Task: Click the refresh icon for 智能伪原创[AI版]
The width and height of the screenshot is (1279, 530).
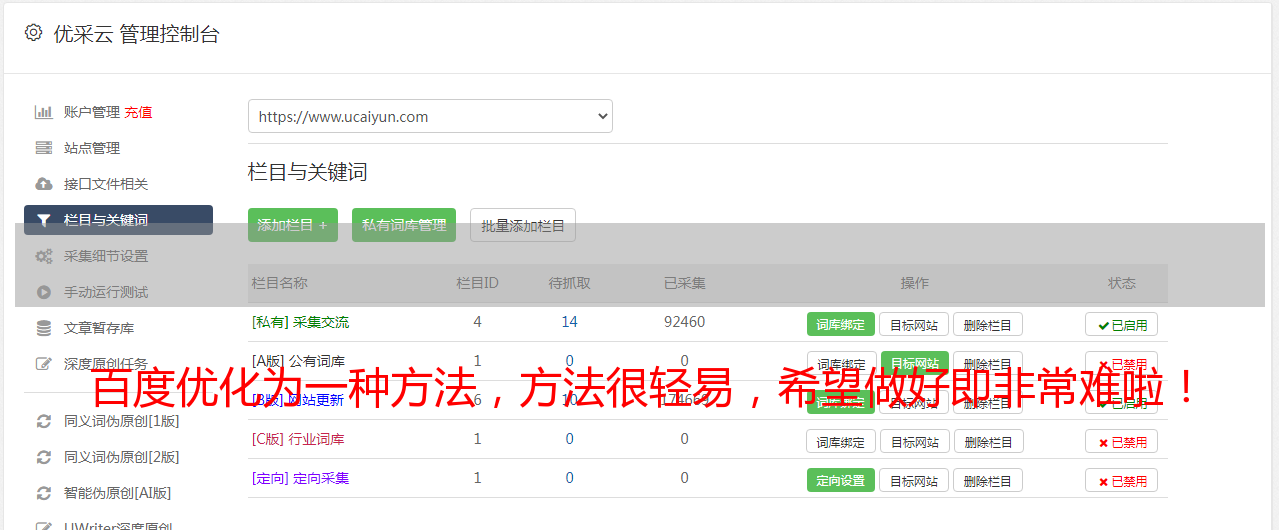Action: pyautogui.click(x=44, y=493)
